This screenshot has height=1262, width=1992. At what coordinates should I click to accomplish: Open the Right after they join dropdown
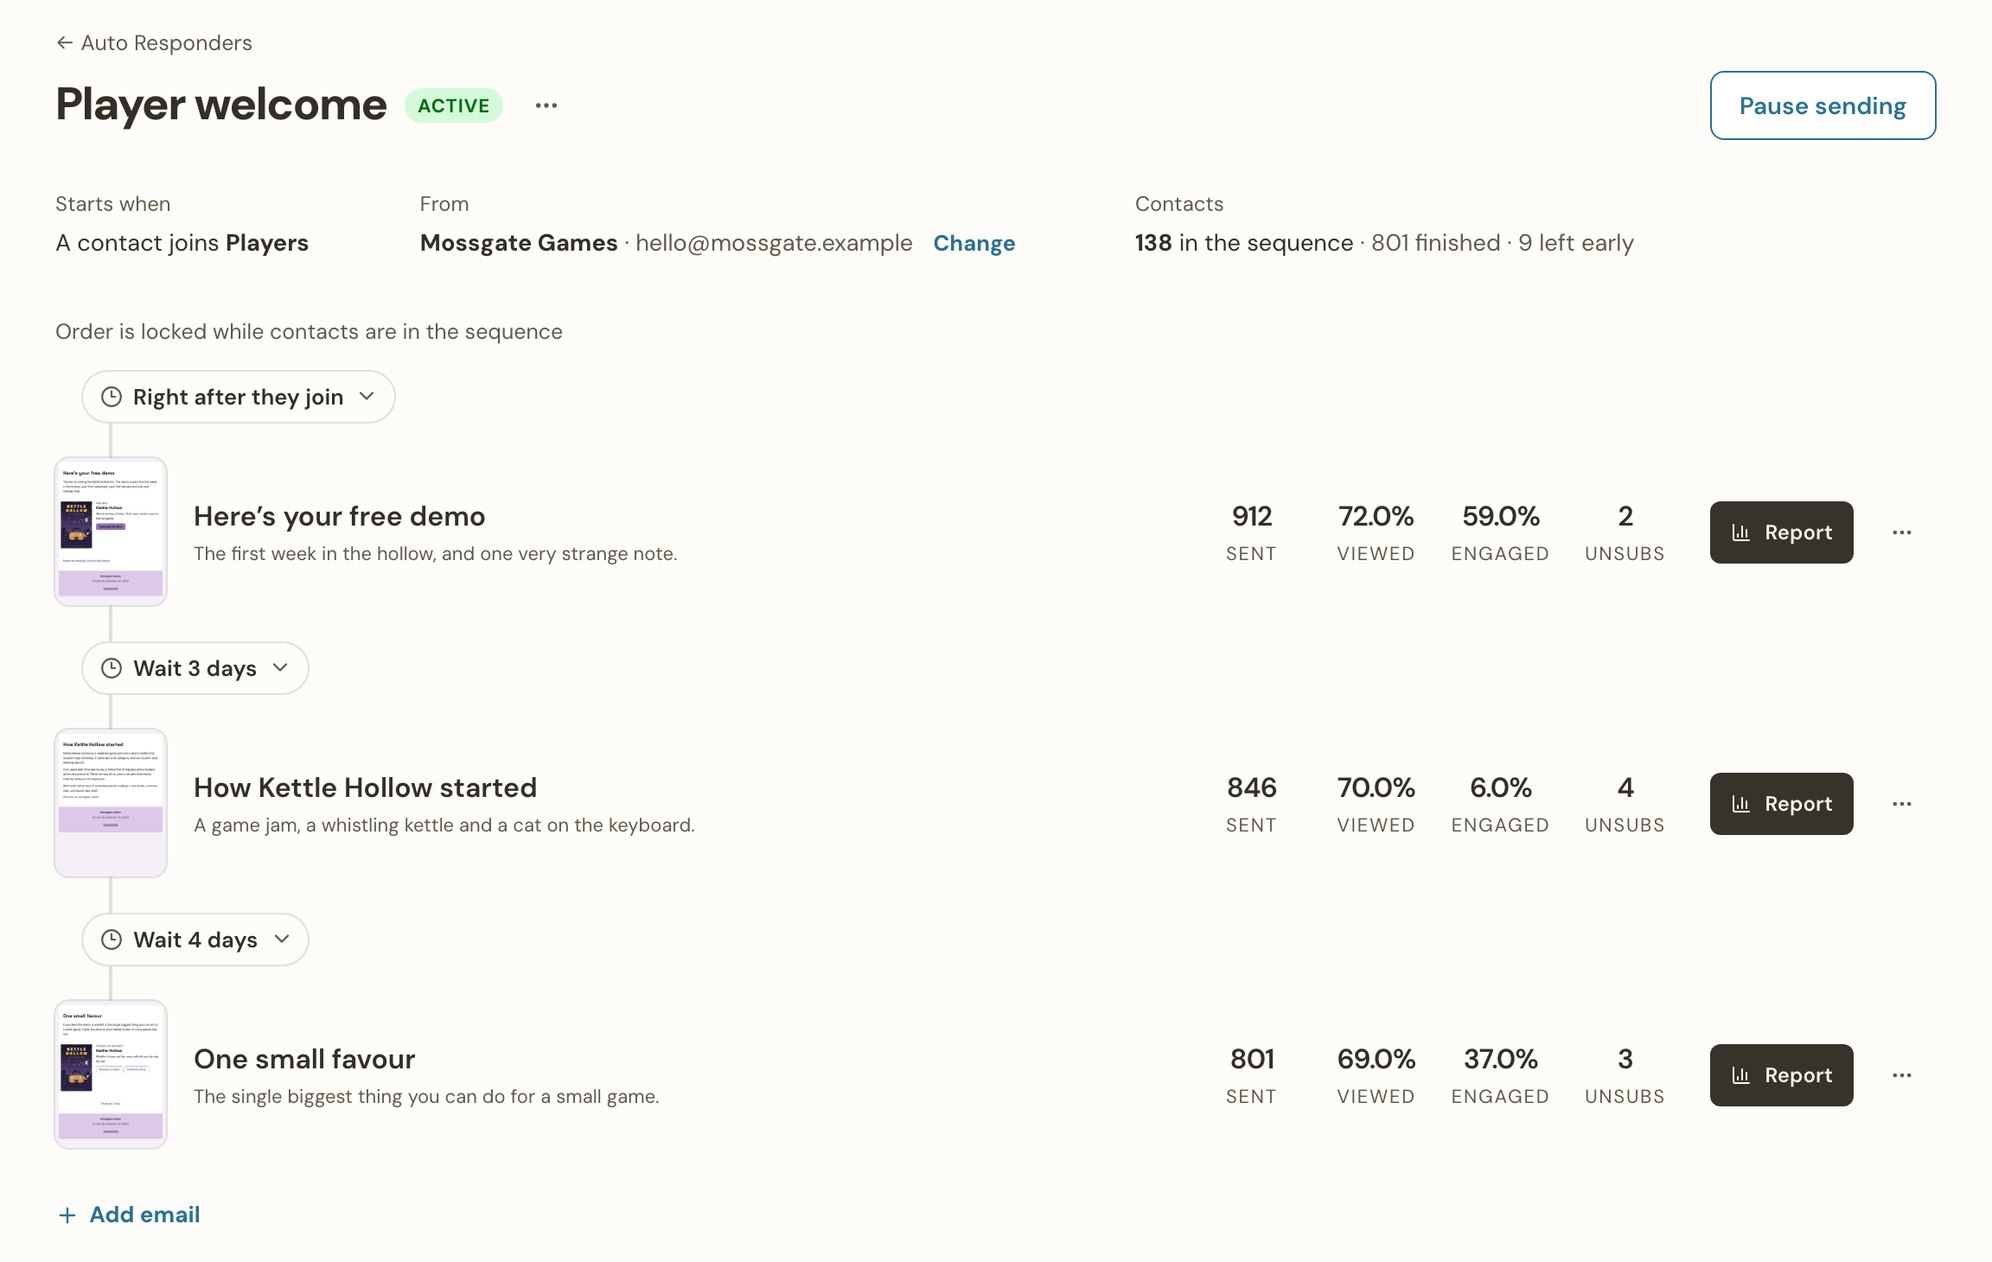pos(238,397)
